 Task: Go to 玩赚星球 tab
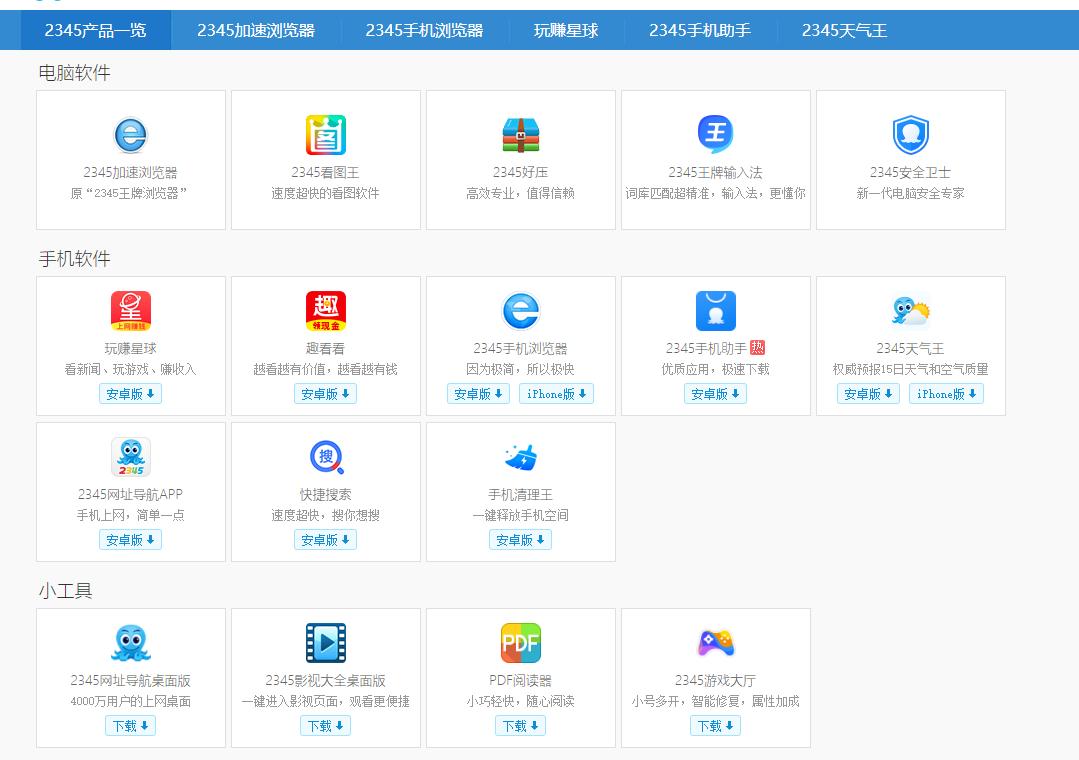point(566,30)
